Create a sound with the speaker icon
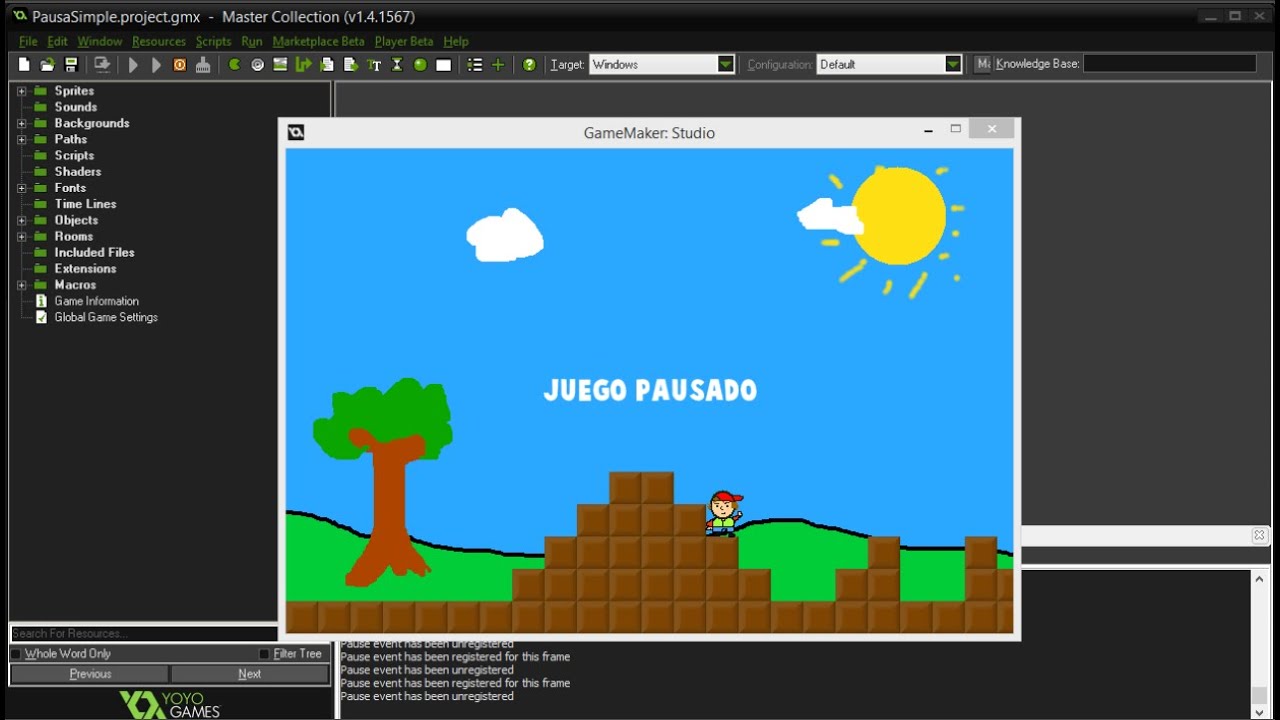 click(x=257, y=65)
